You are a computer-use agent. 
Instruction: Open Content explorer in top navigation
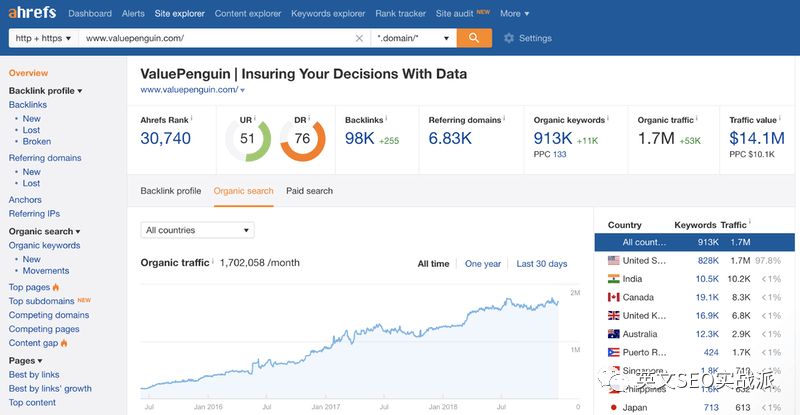[248, 14]
